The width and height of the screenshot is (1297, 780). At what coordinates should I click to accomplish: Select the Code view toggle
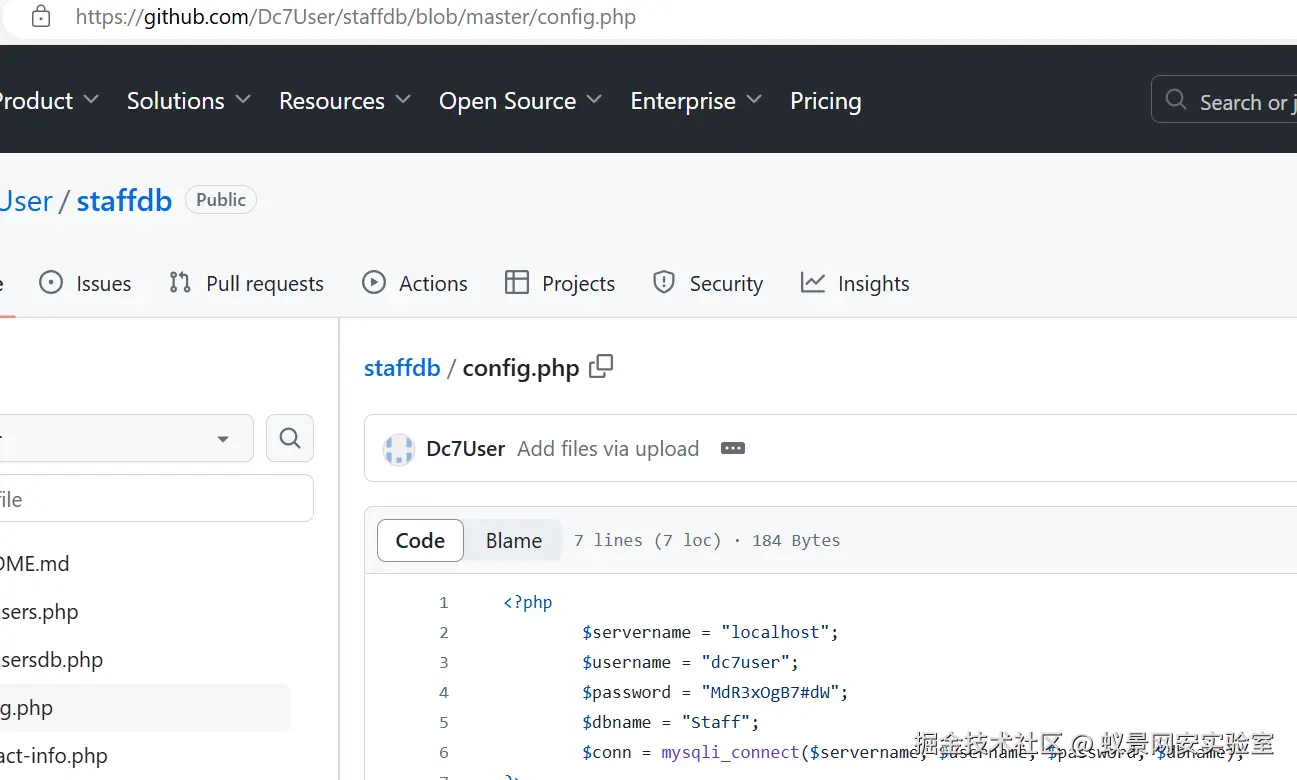click(x=420, y=541)
